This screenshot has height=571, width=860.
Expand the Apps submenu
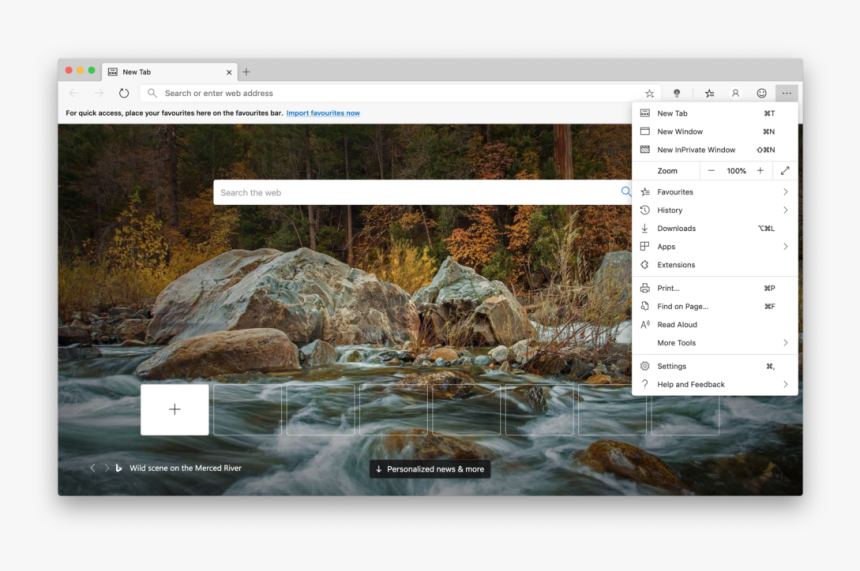click(x=715, y=246)
